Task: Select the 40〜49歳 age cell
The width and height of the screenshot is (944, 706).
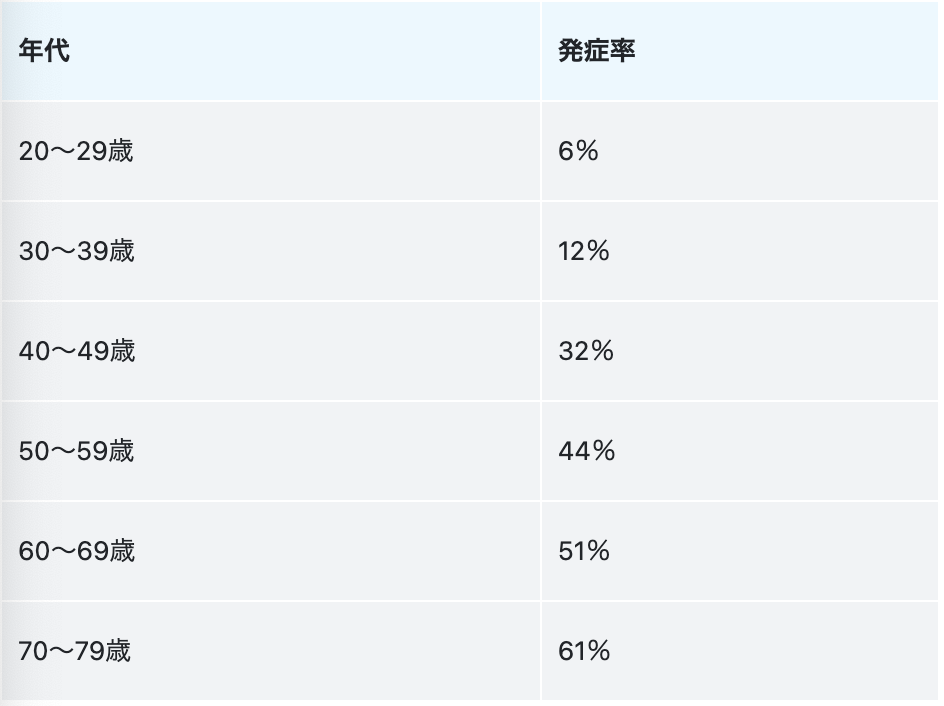Action: (x=76, y=351)
